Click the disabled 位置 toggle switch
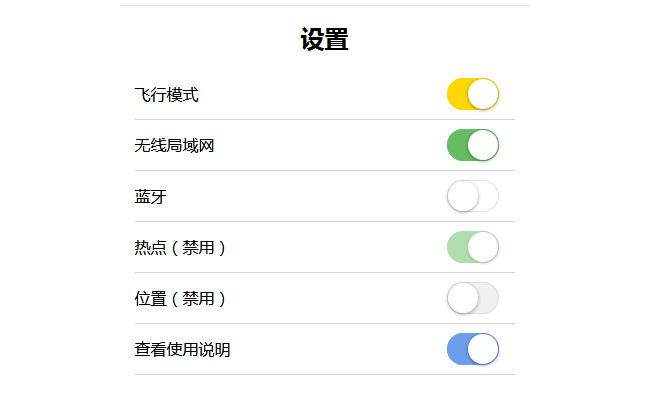Image resolution: width=650 pixels, height=400 pixels. coord(472,298)
